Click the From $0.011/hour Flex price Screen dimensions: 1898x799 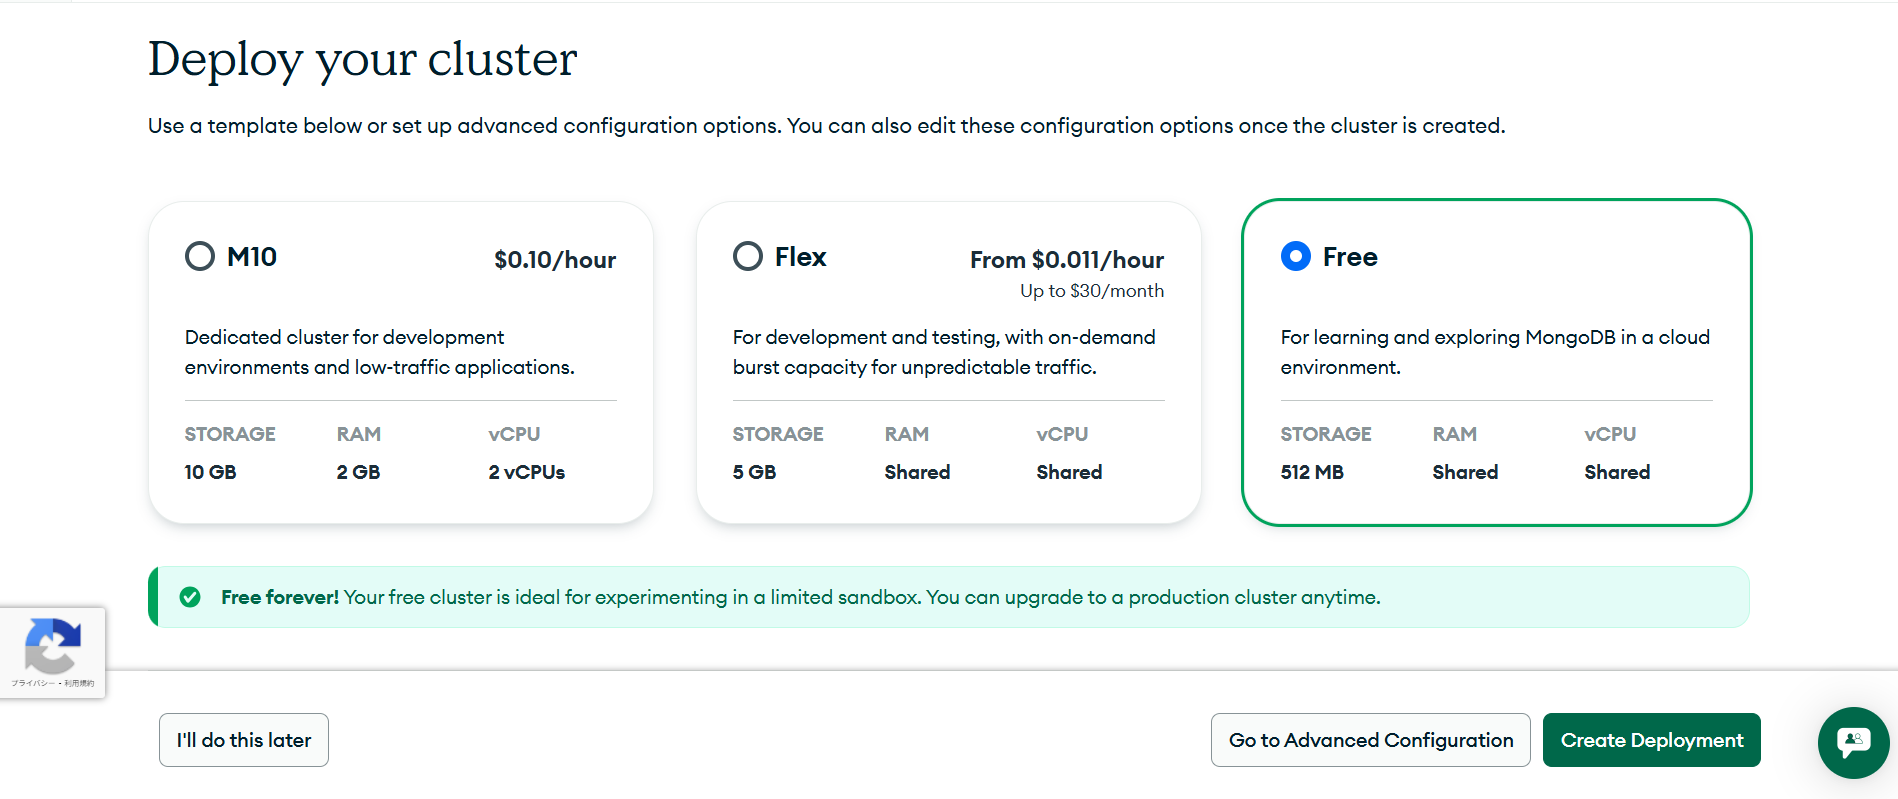click(x=1066, y=260)
